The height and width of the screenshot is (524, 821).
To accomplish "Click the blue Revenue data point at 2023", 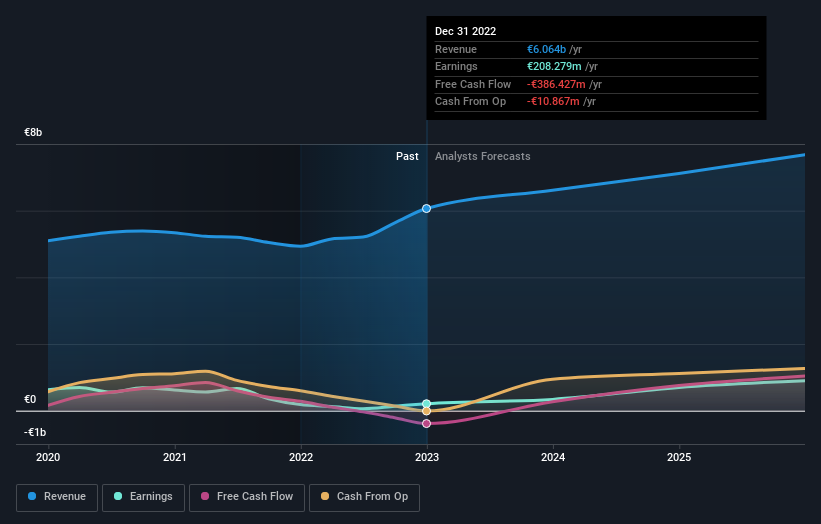I will pyautogui.click(x=426, y=208).
